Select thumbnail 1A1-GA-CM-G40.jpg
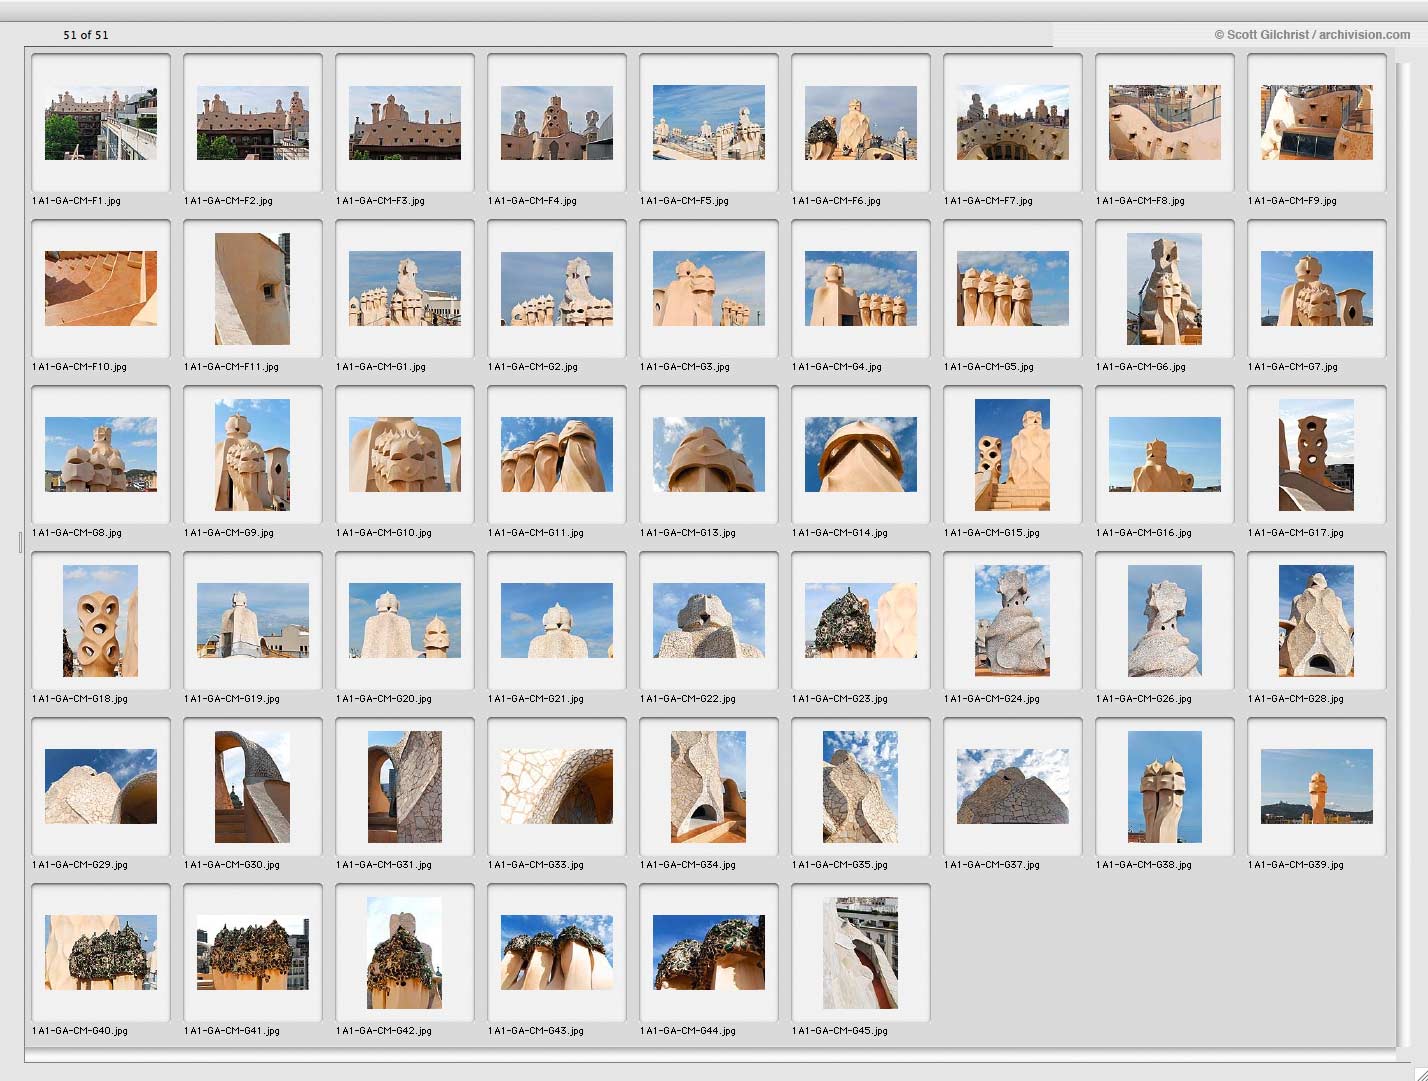 pos(101,953)
